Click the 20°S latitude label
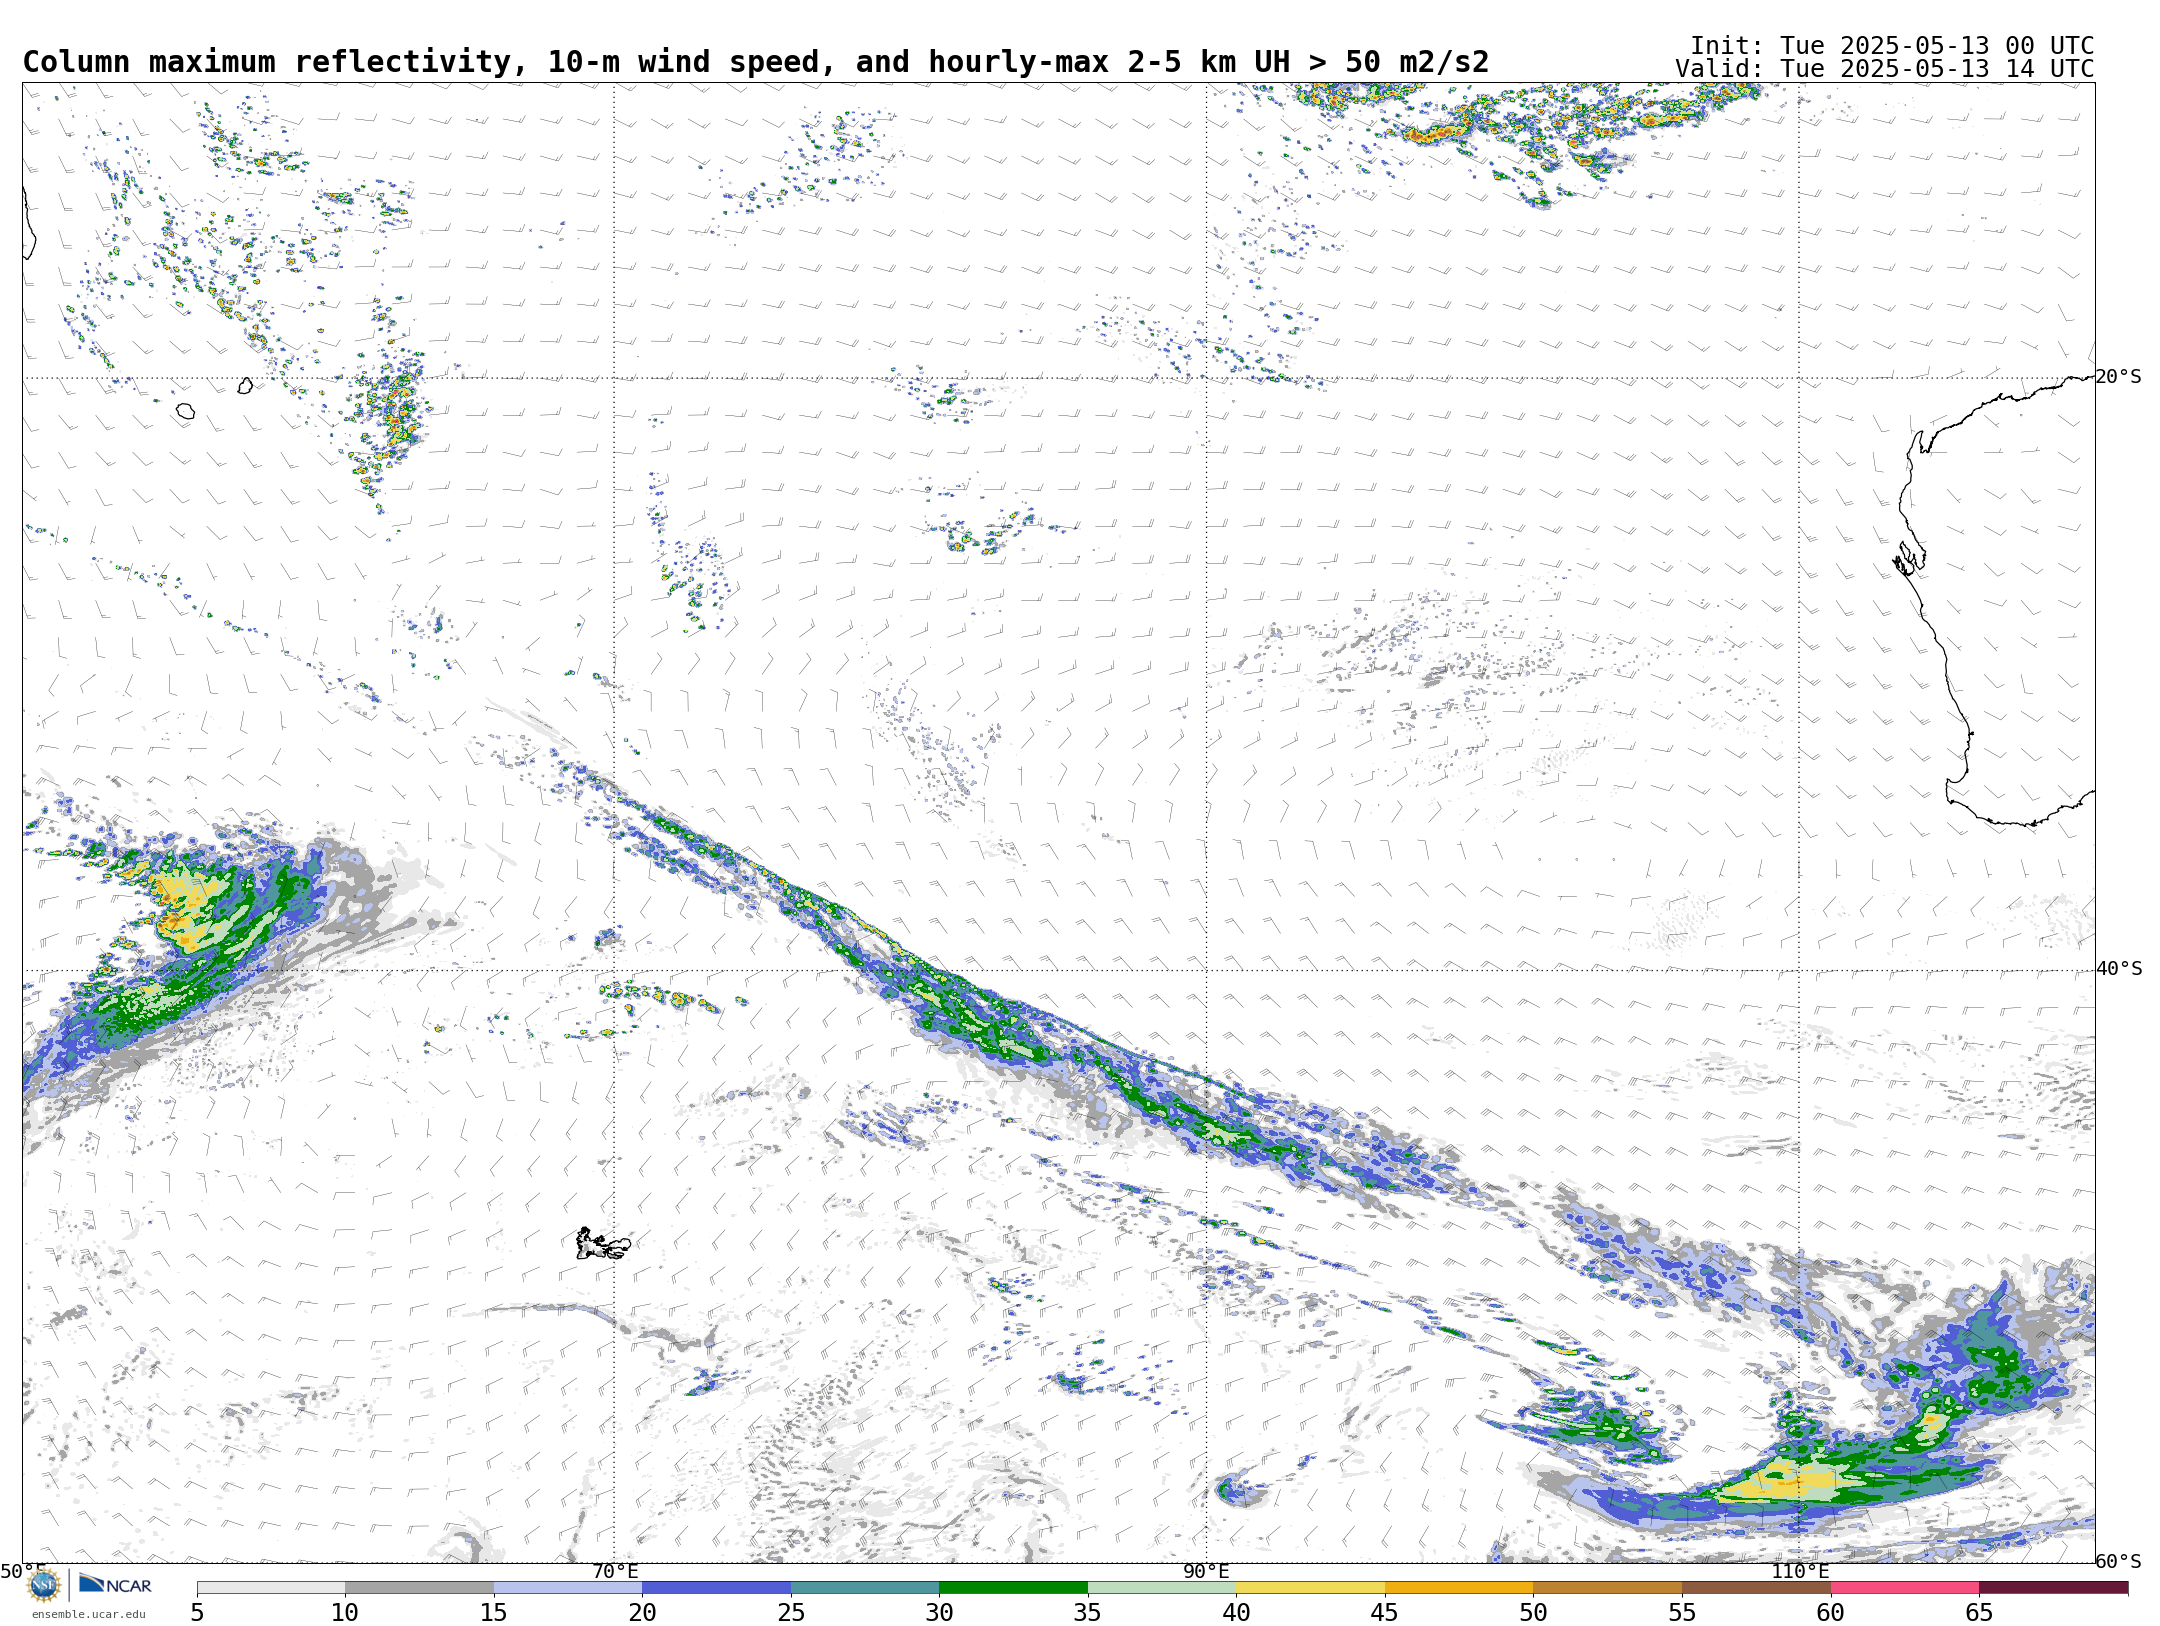This screenshot has width=2160, height=1626. point(2119,377)
